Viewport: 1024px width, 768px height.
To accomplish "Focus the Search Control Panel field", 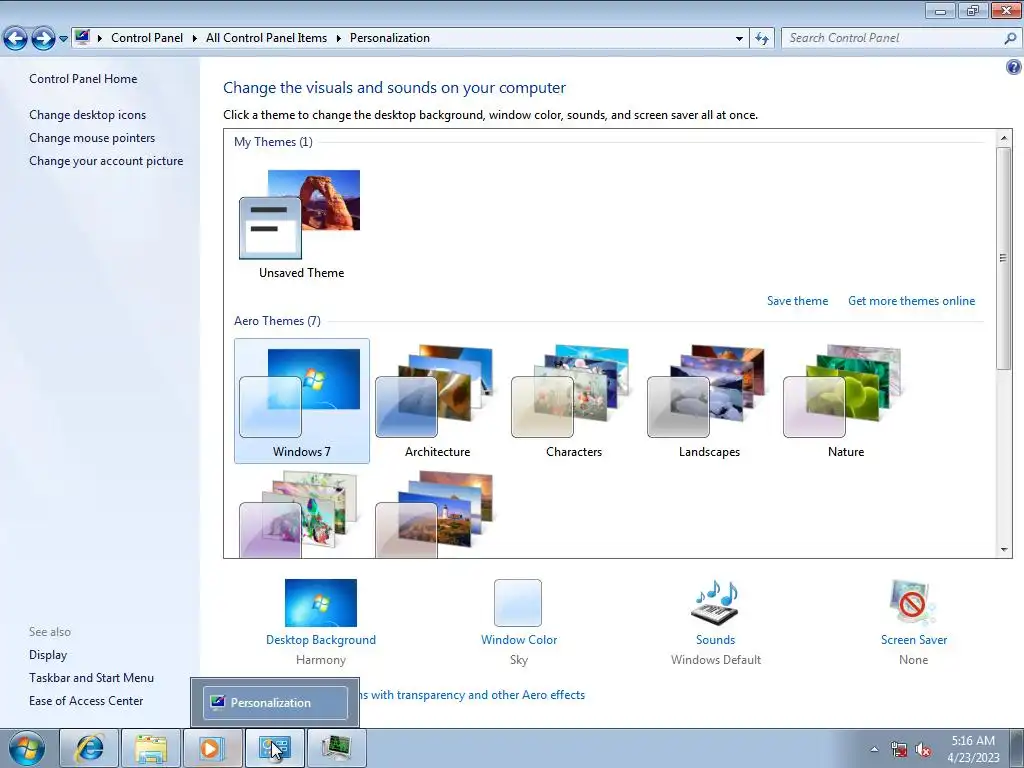I will coord(891,38).
